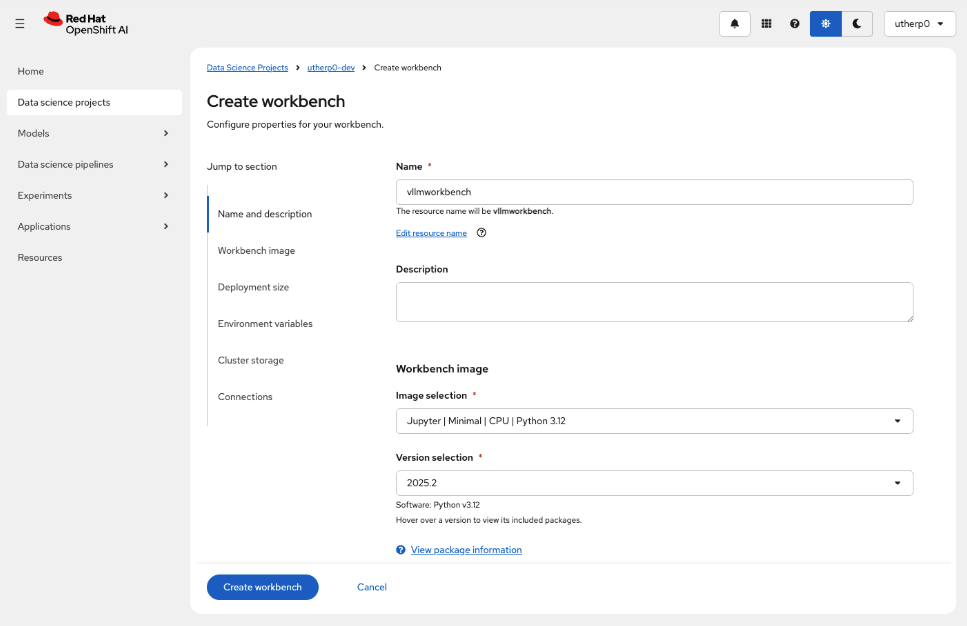This screenshot has height=626, width=967.
Task: Jump to the Environment variables section
Action: 265,324
